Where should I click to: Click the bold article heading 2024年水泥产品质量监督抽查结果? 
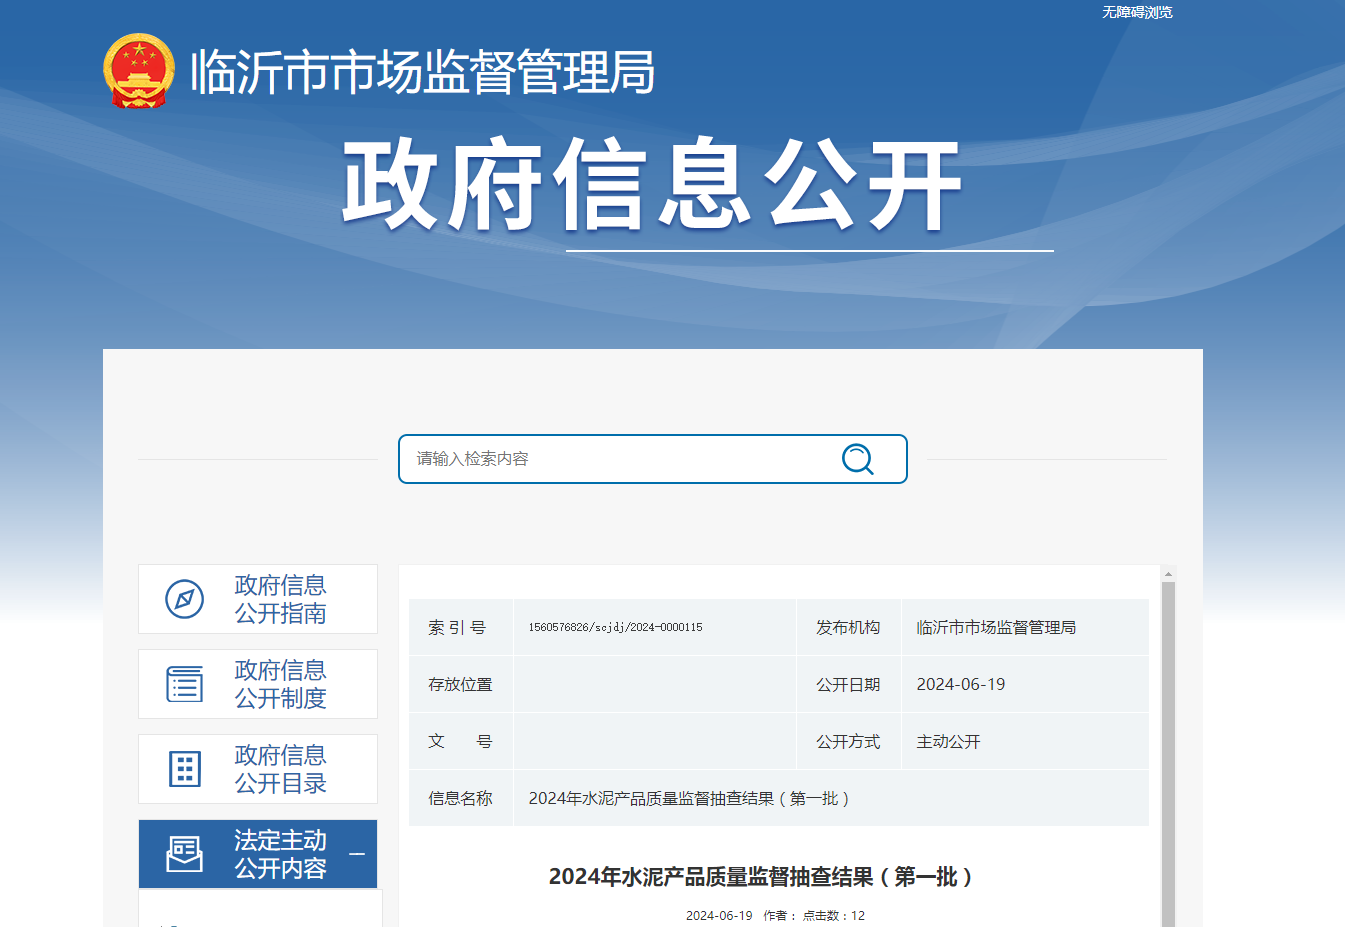click(761, 877)
